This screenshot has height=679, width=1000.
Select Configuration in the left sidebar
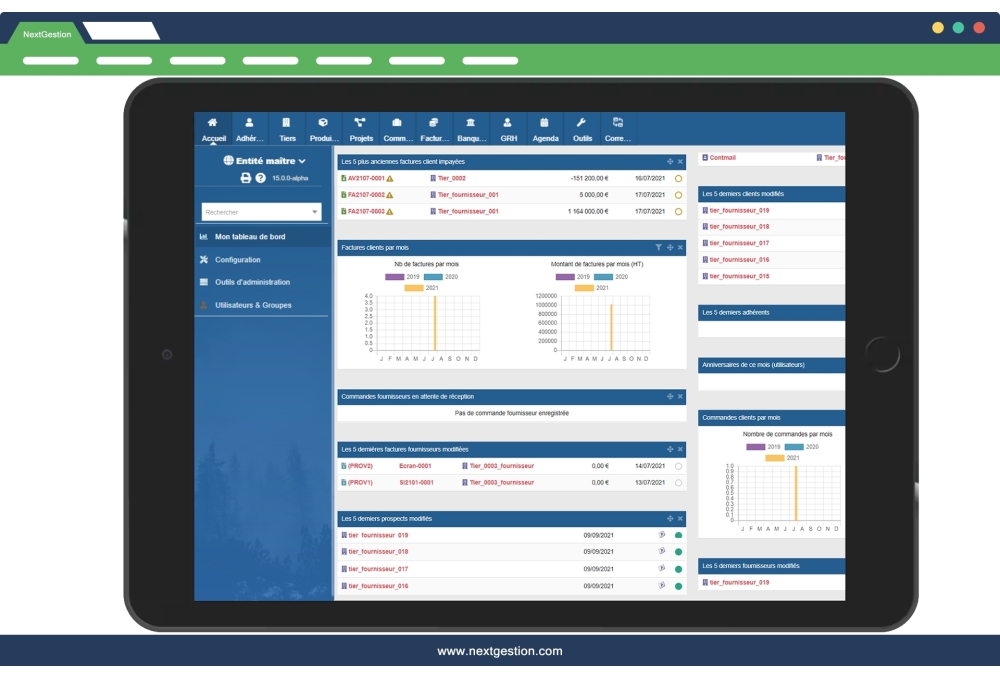point(237,260)
